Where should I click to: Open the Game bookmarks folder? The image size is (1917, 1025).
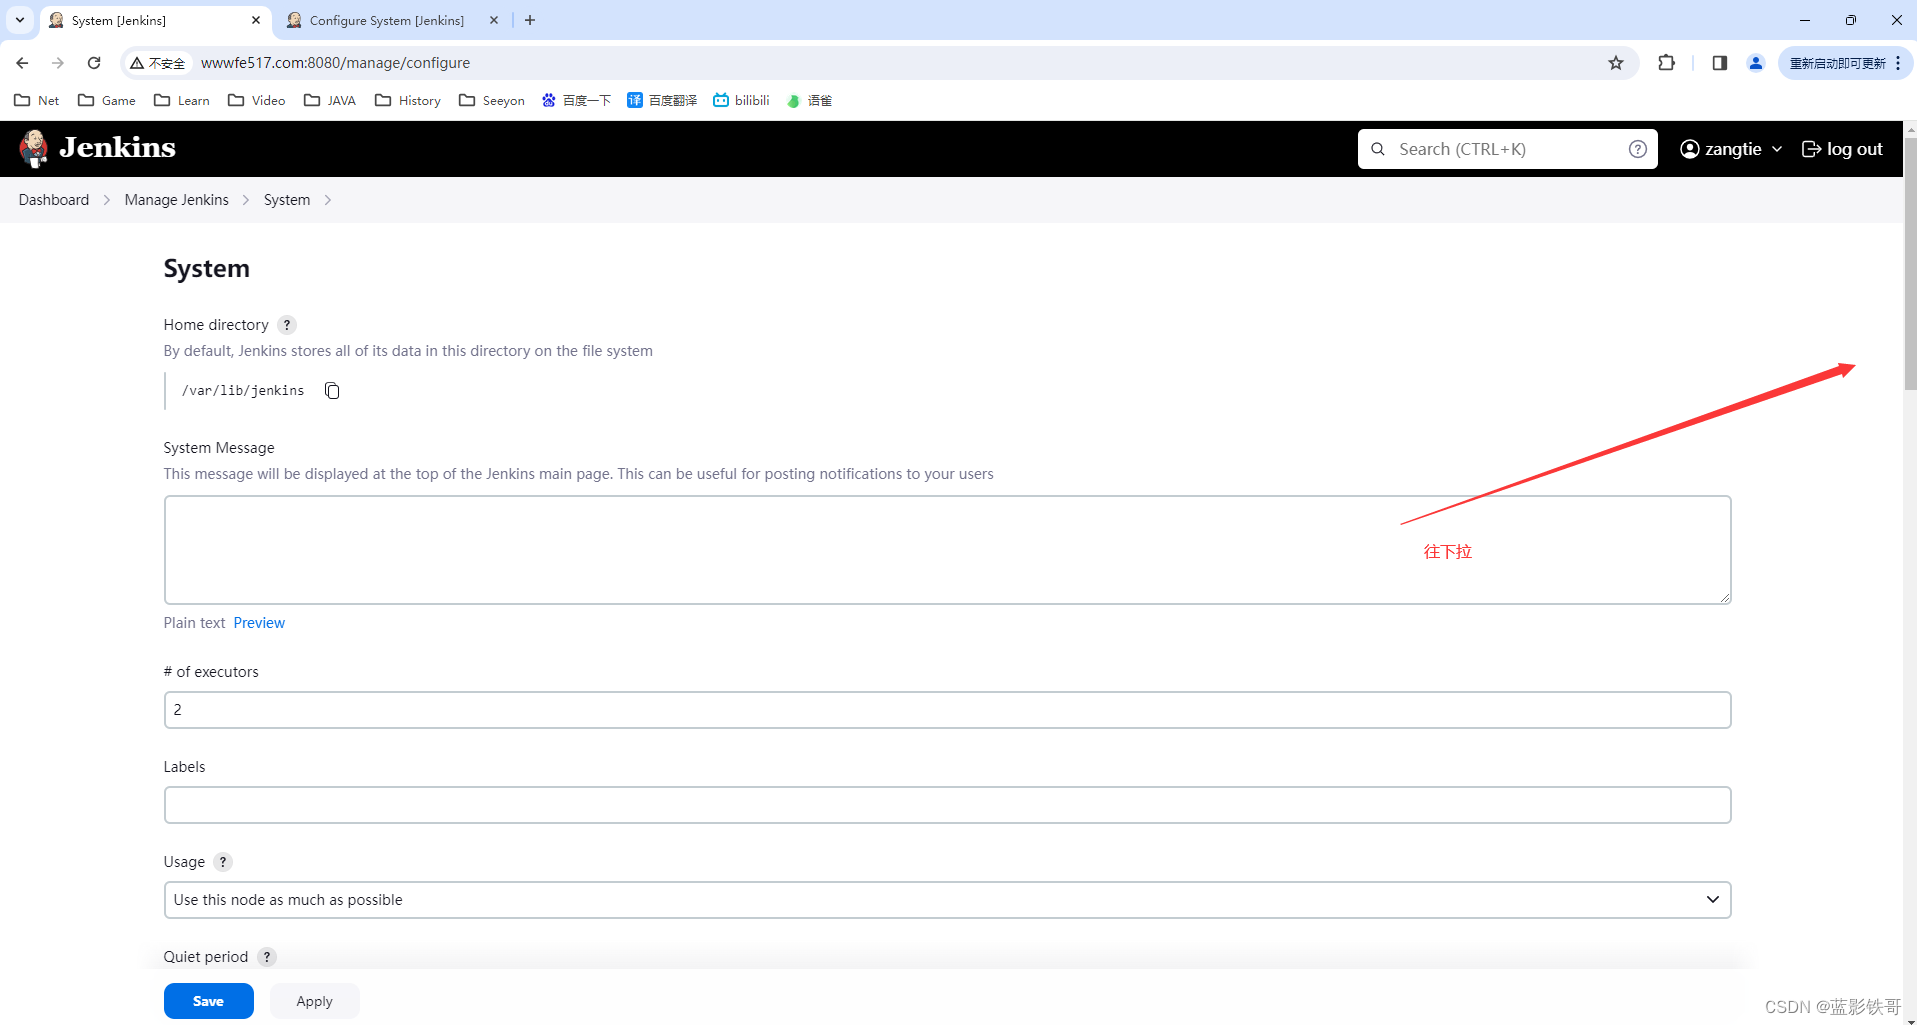(107, 100)
